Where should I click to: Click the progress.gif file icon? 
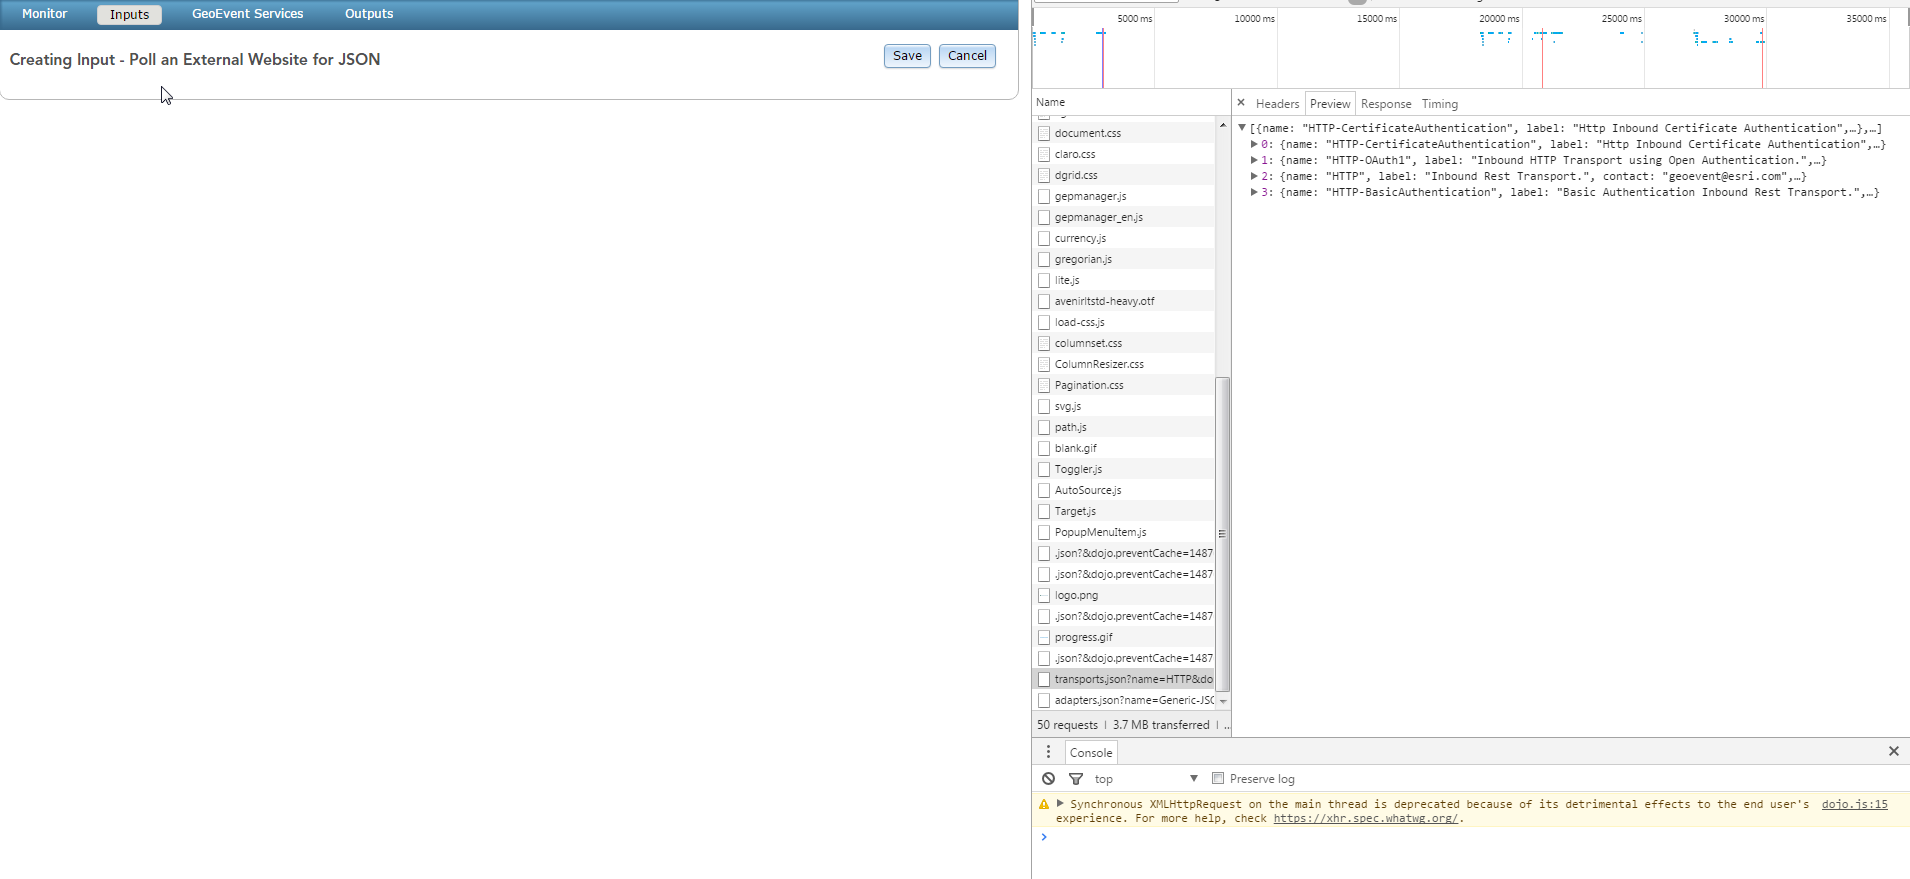pos(1044,637)
